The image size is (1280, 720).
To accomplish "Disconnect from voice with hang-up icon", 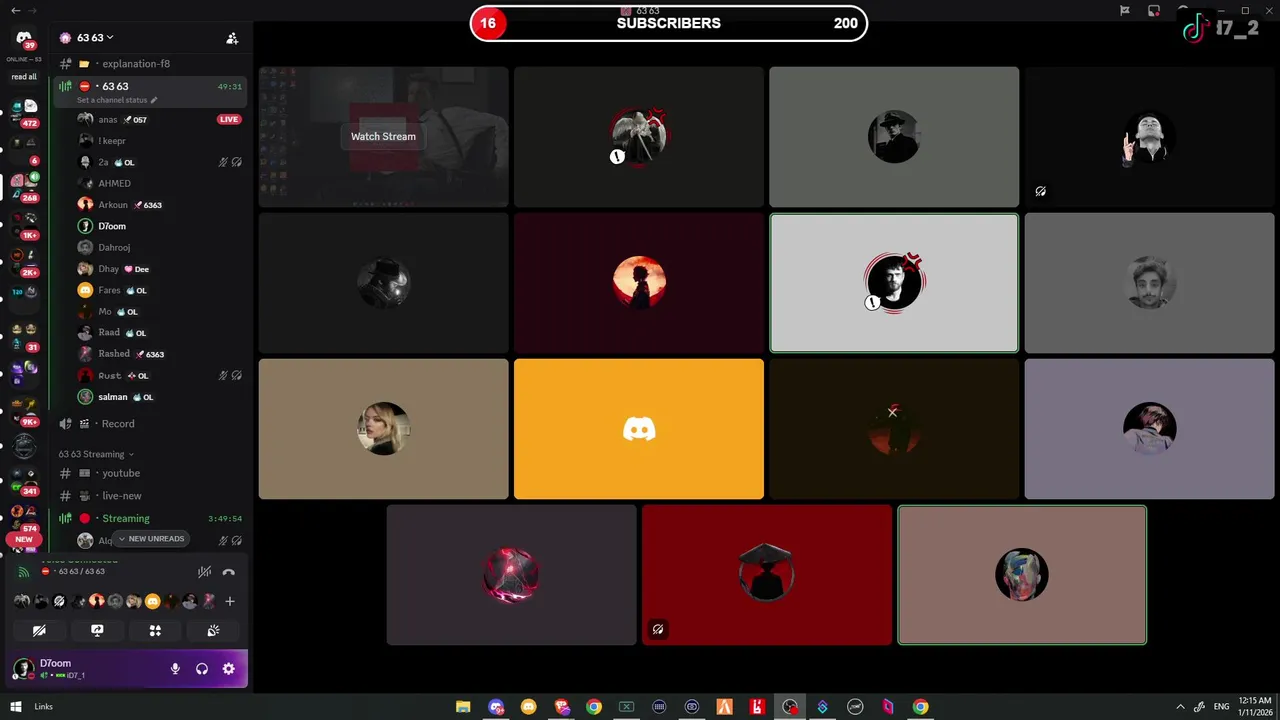I will [x=228, y=572].
